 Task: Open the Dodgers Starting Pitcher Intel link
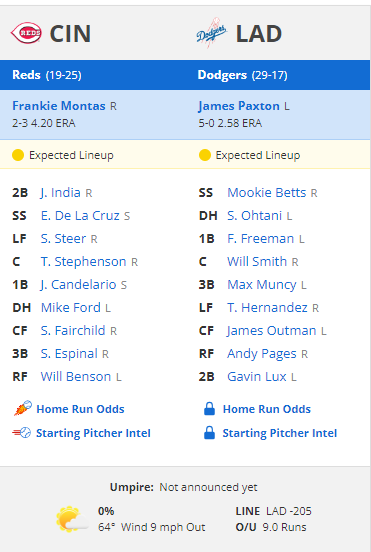coord(280,433)
